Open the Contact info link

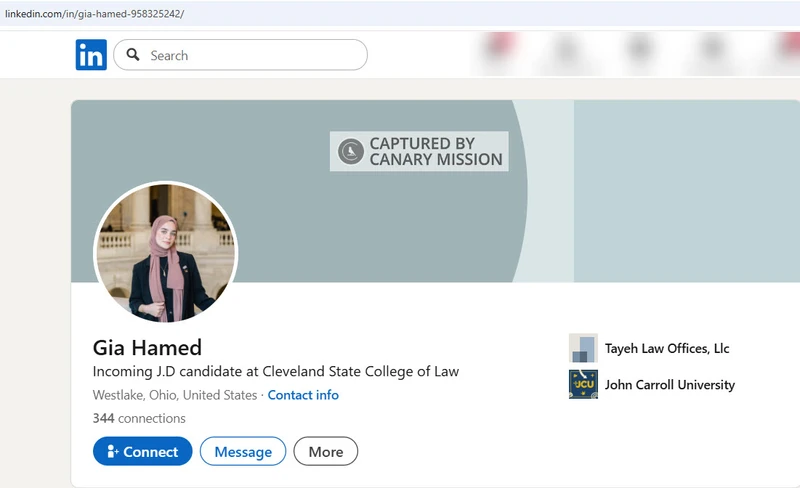click(x=303, y=395)
